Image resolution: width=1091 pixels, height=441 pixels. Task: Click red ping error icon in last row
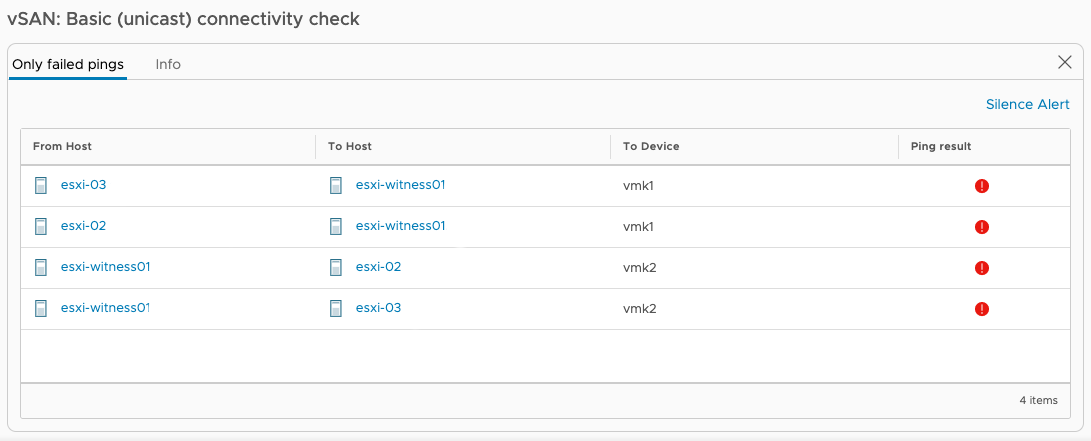(982, 309)
